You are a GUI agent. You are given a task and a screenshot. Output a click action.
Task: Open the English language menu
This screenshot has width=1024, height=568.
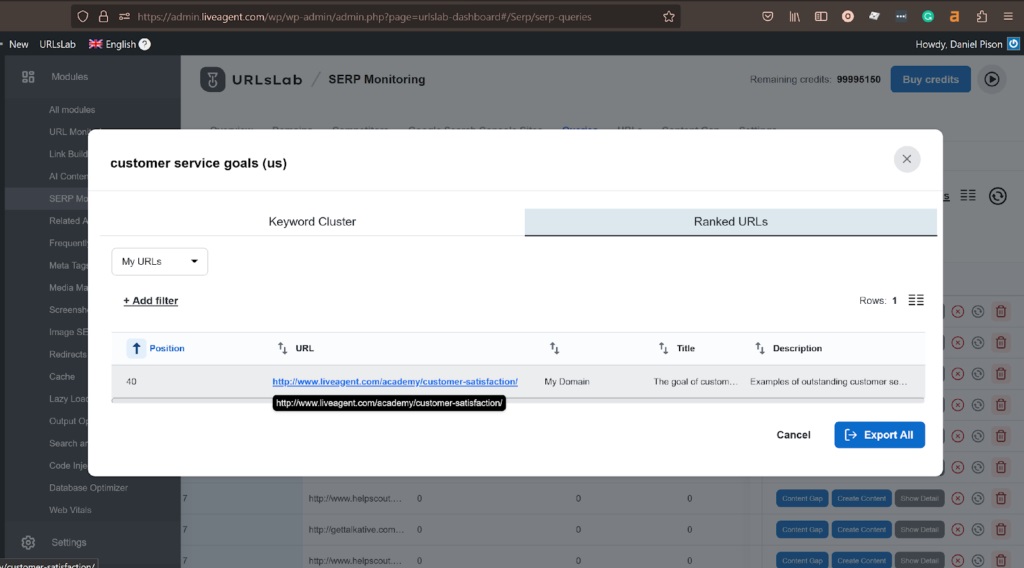tap(113, 44)
